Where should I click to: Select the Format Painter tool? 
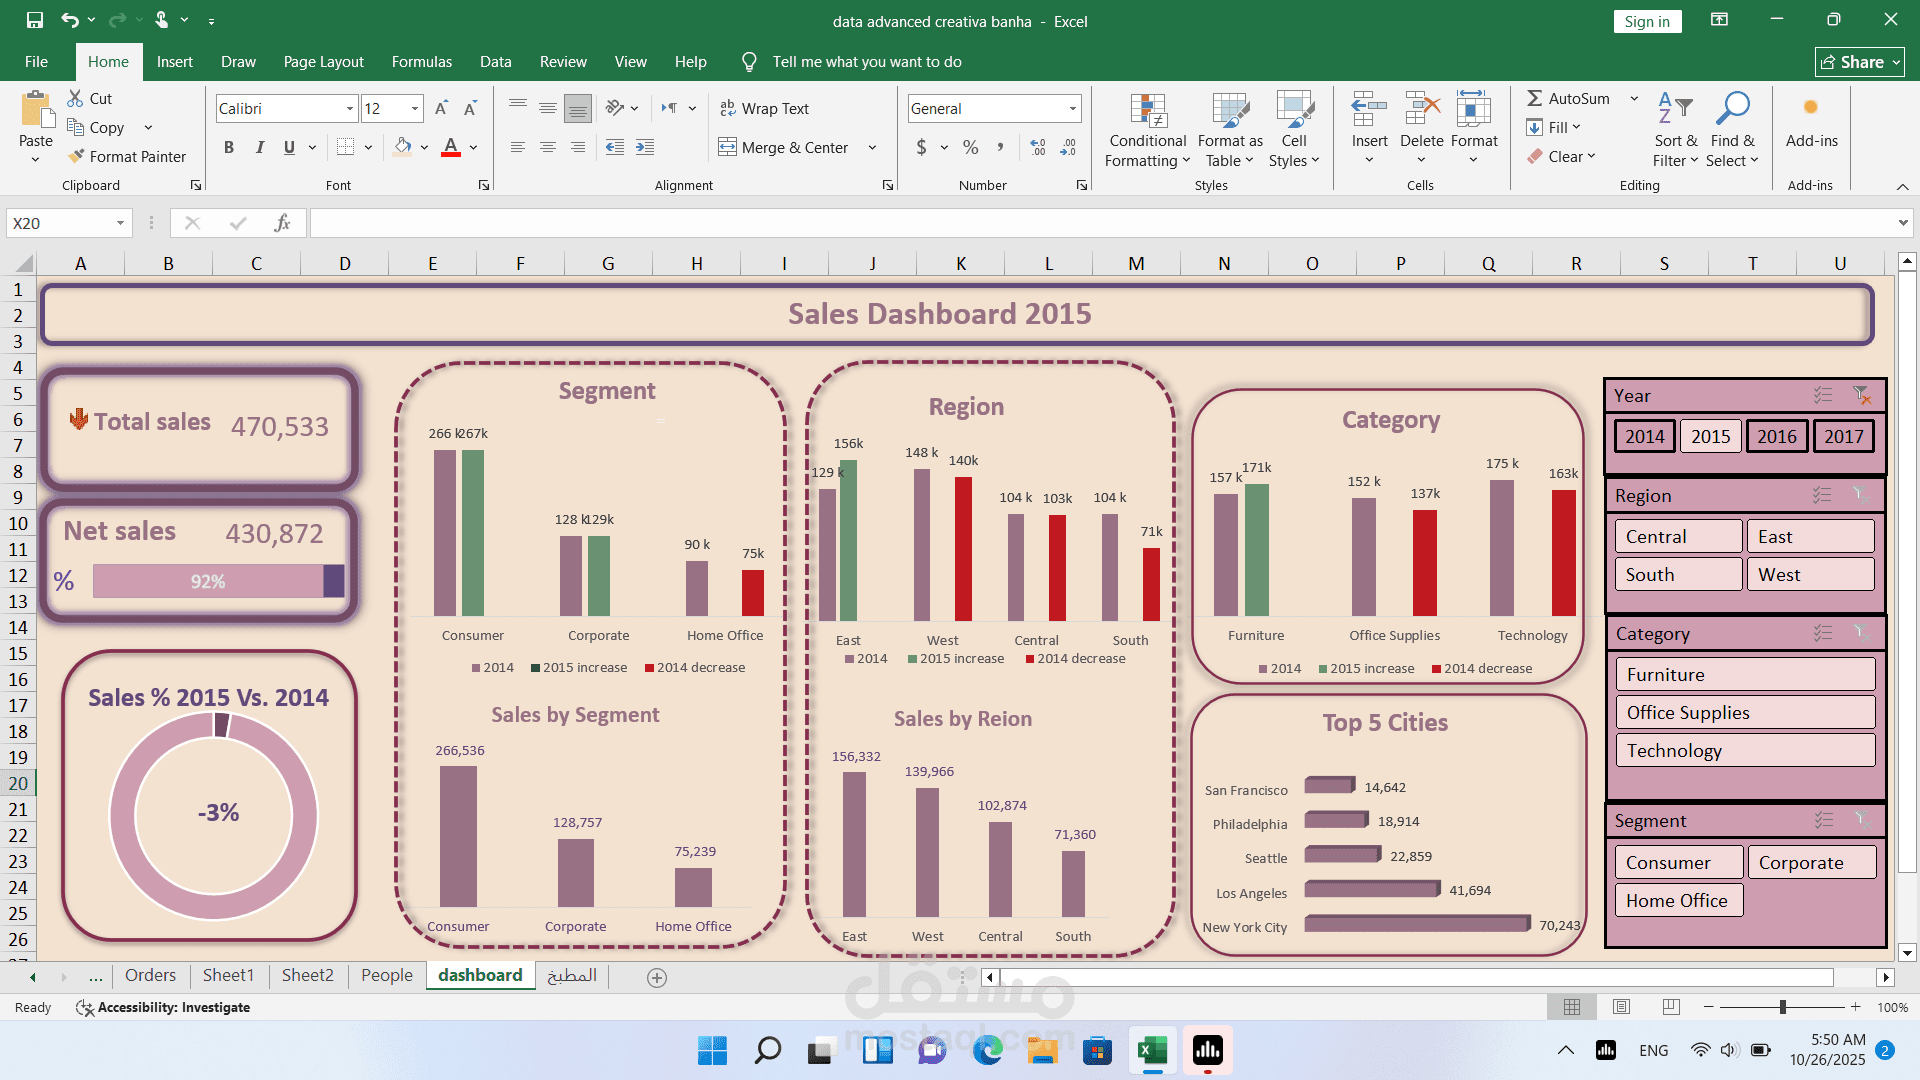point(128,156)
